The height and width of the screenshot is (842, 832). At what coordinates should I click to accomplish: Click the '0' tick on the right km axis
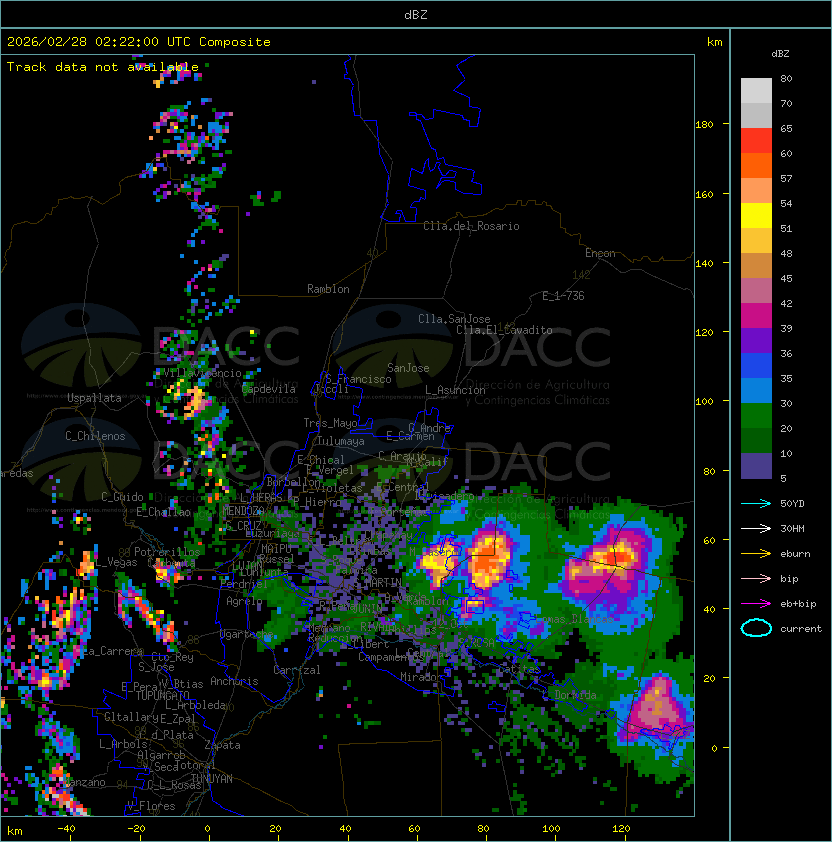pos(714,748)
